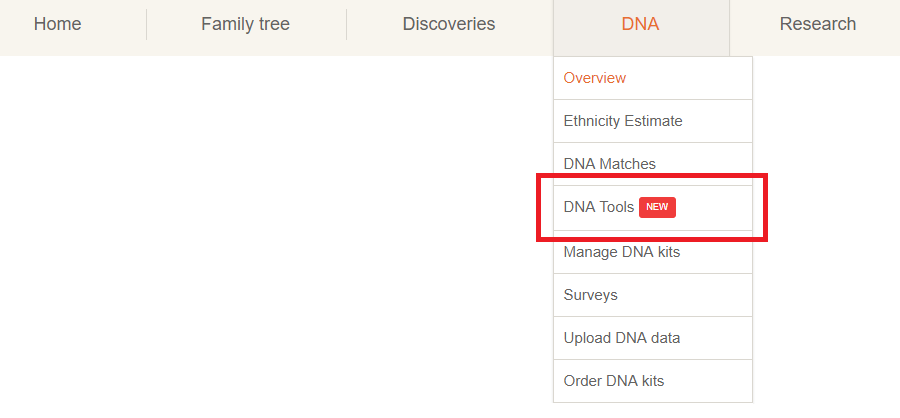This screenshot has width=900, height=418.
Task: Open the Research navigation tab
Action: pos(817,24)
